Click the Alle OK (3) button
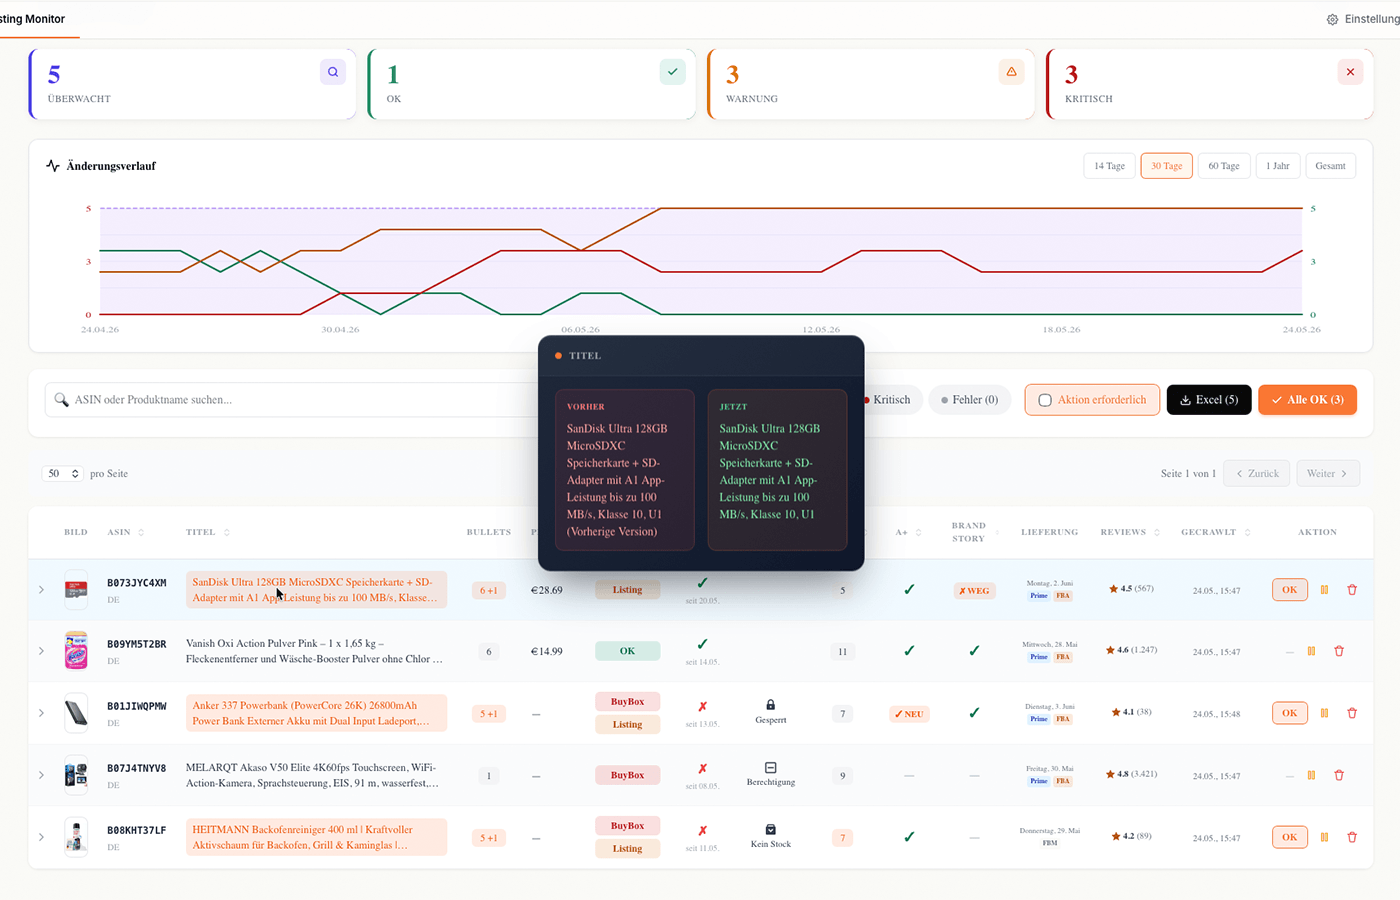 coord(1307,400)
